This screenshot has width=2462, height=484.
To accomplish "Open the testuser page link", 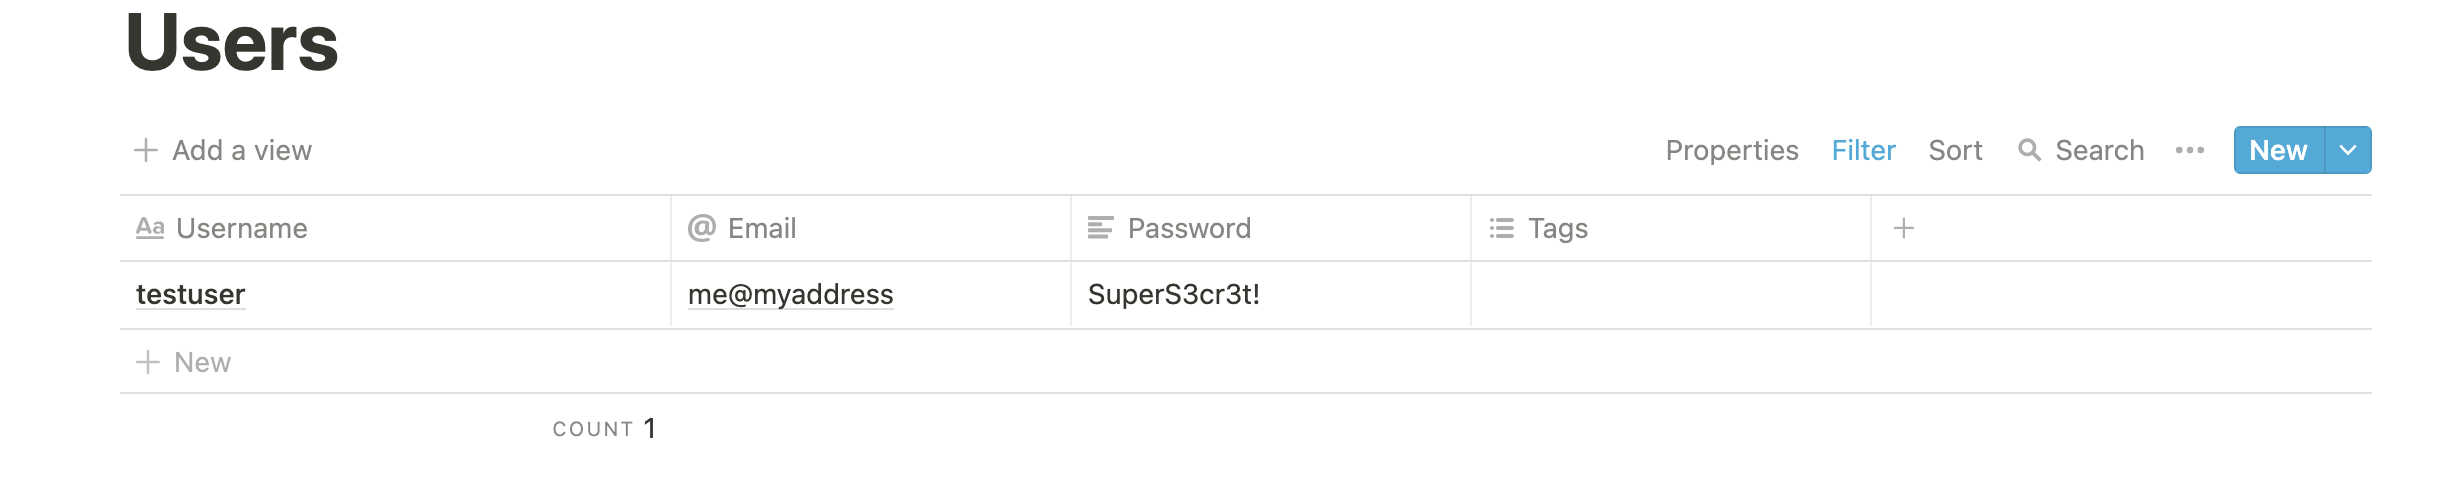I will click(x=190, y=294).
